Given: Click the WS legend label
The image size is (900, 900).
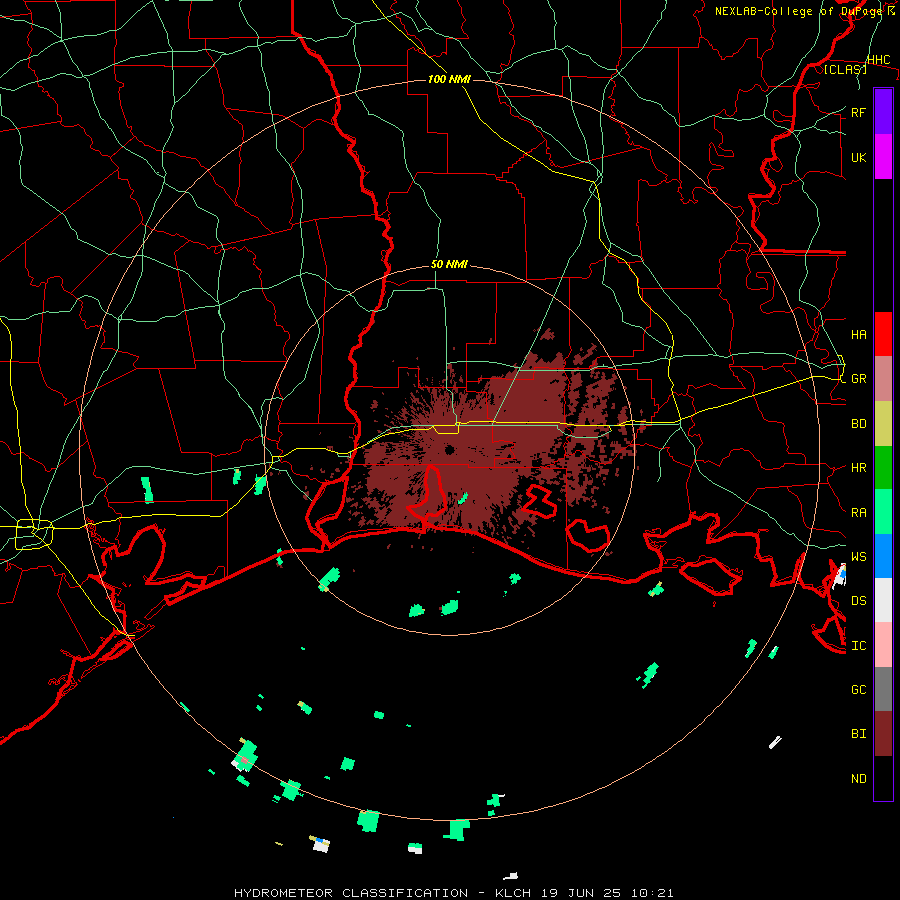Looking at the screenshot, I should [858, 556].
